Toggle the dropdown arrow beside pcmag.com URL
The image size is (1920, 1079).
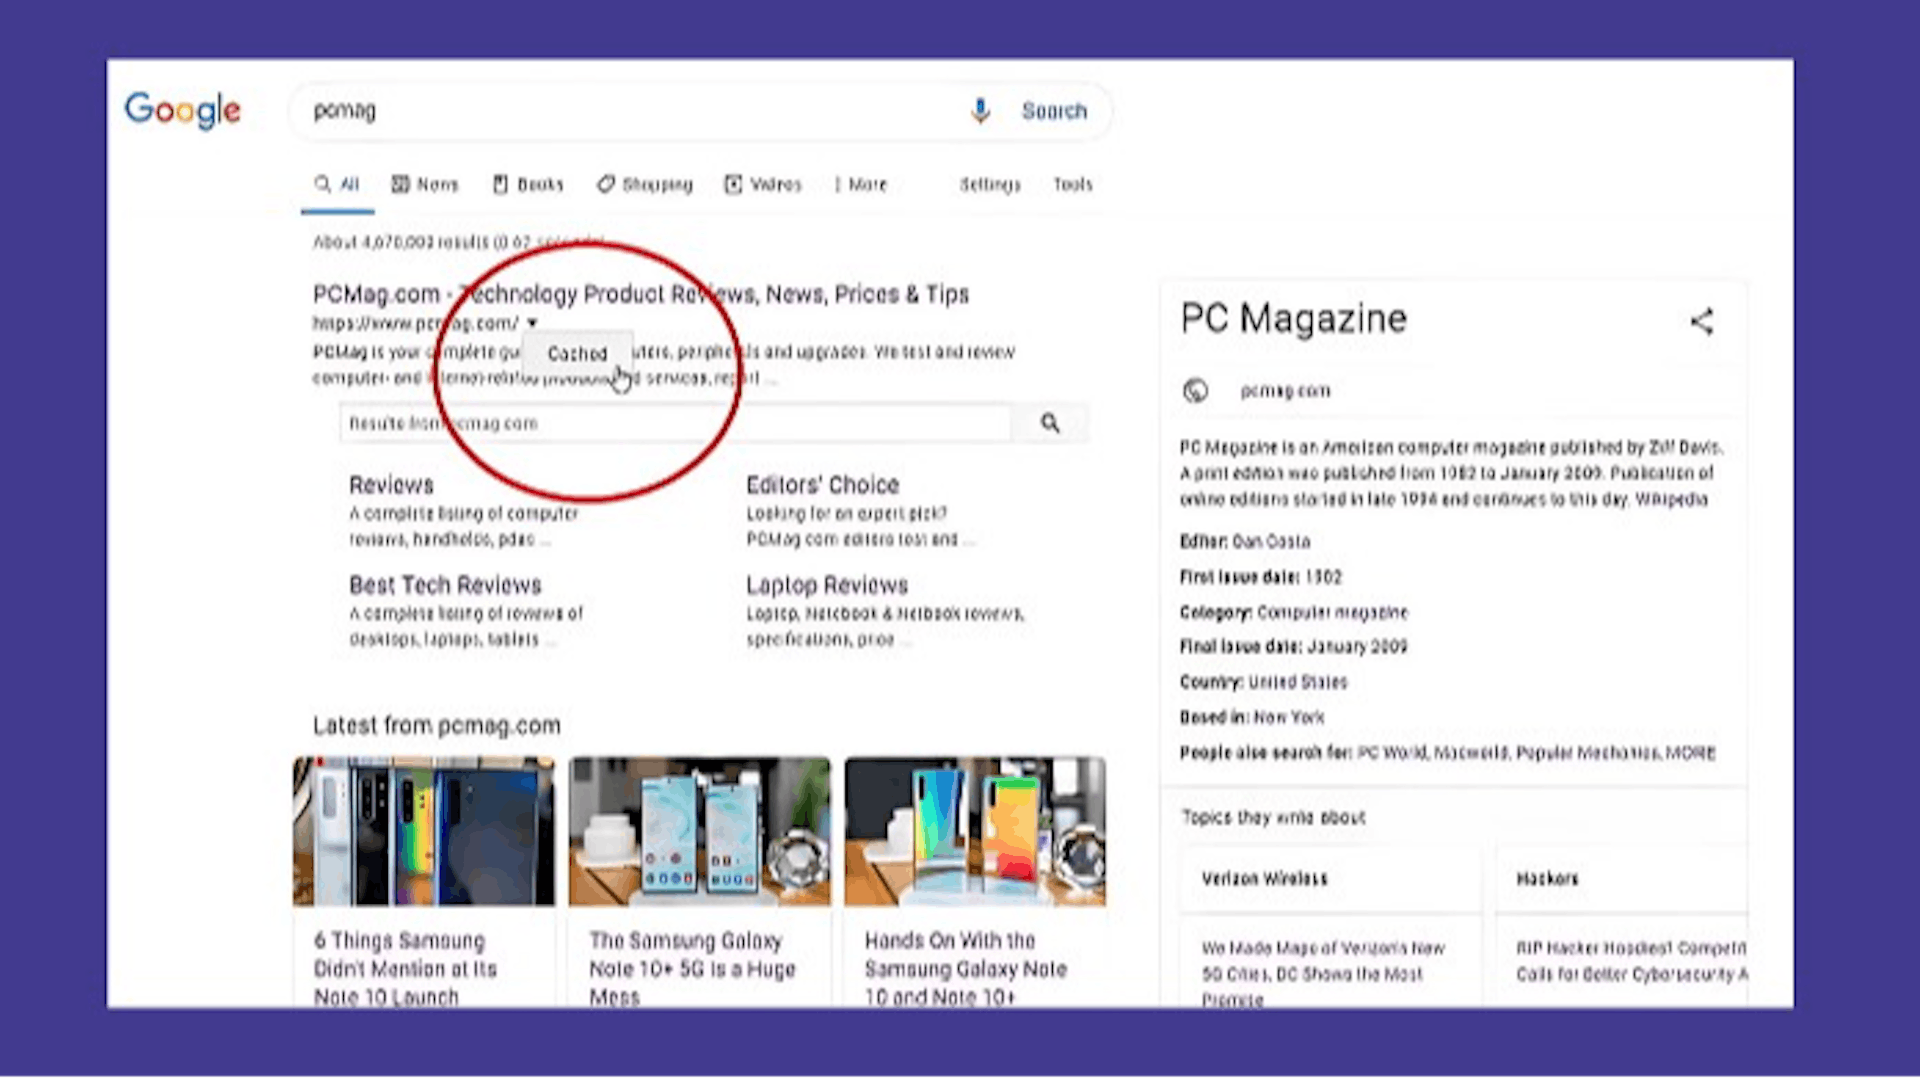click(x=532, y=323)
